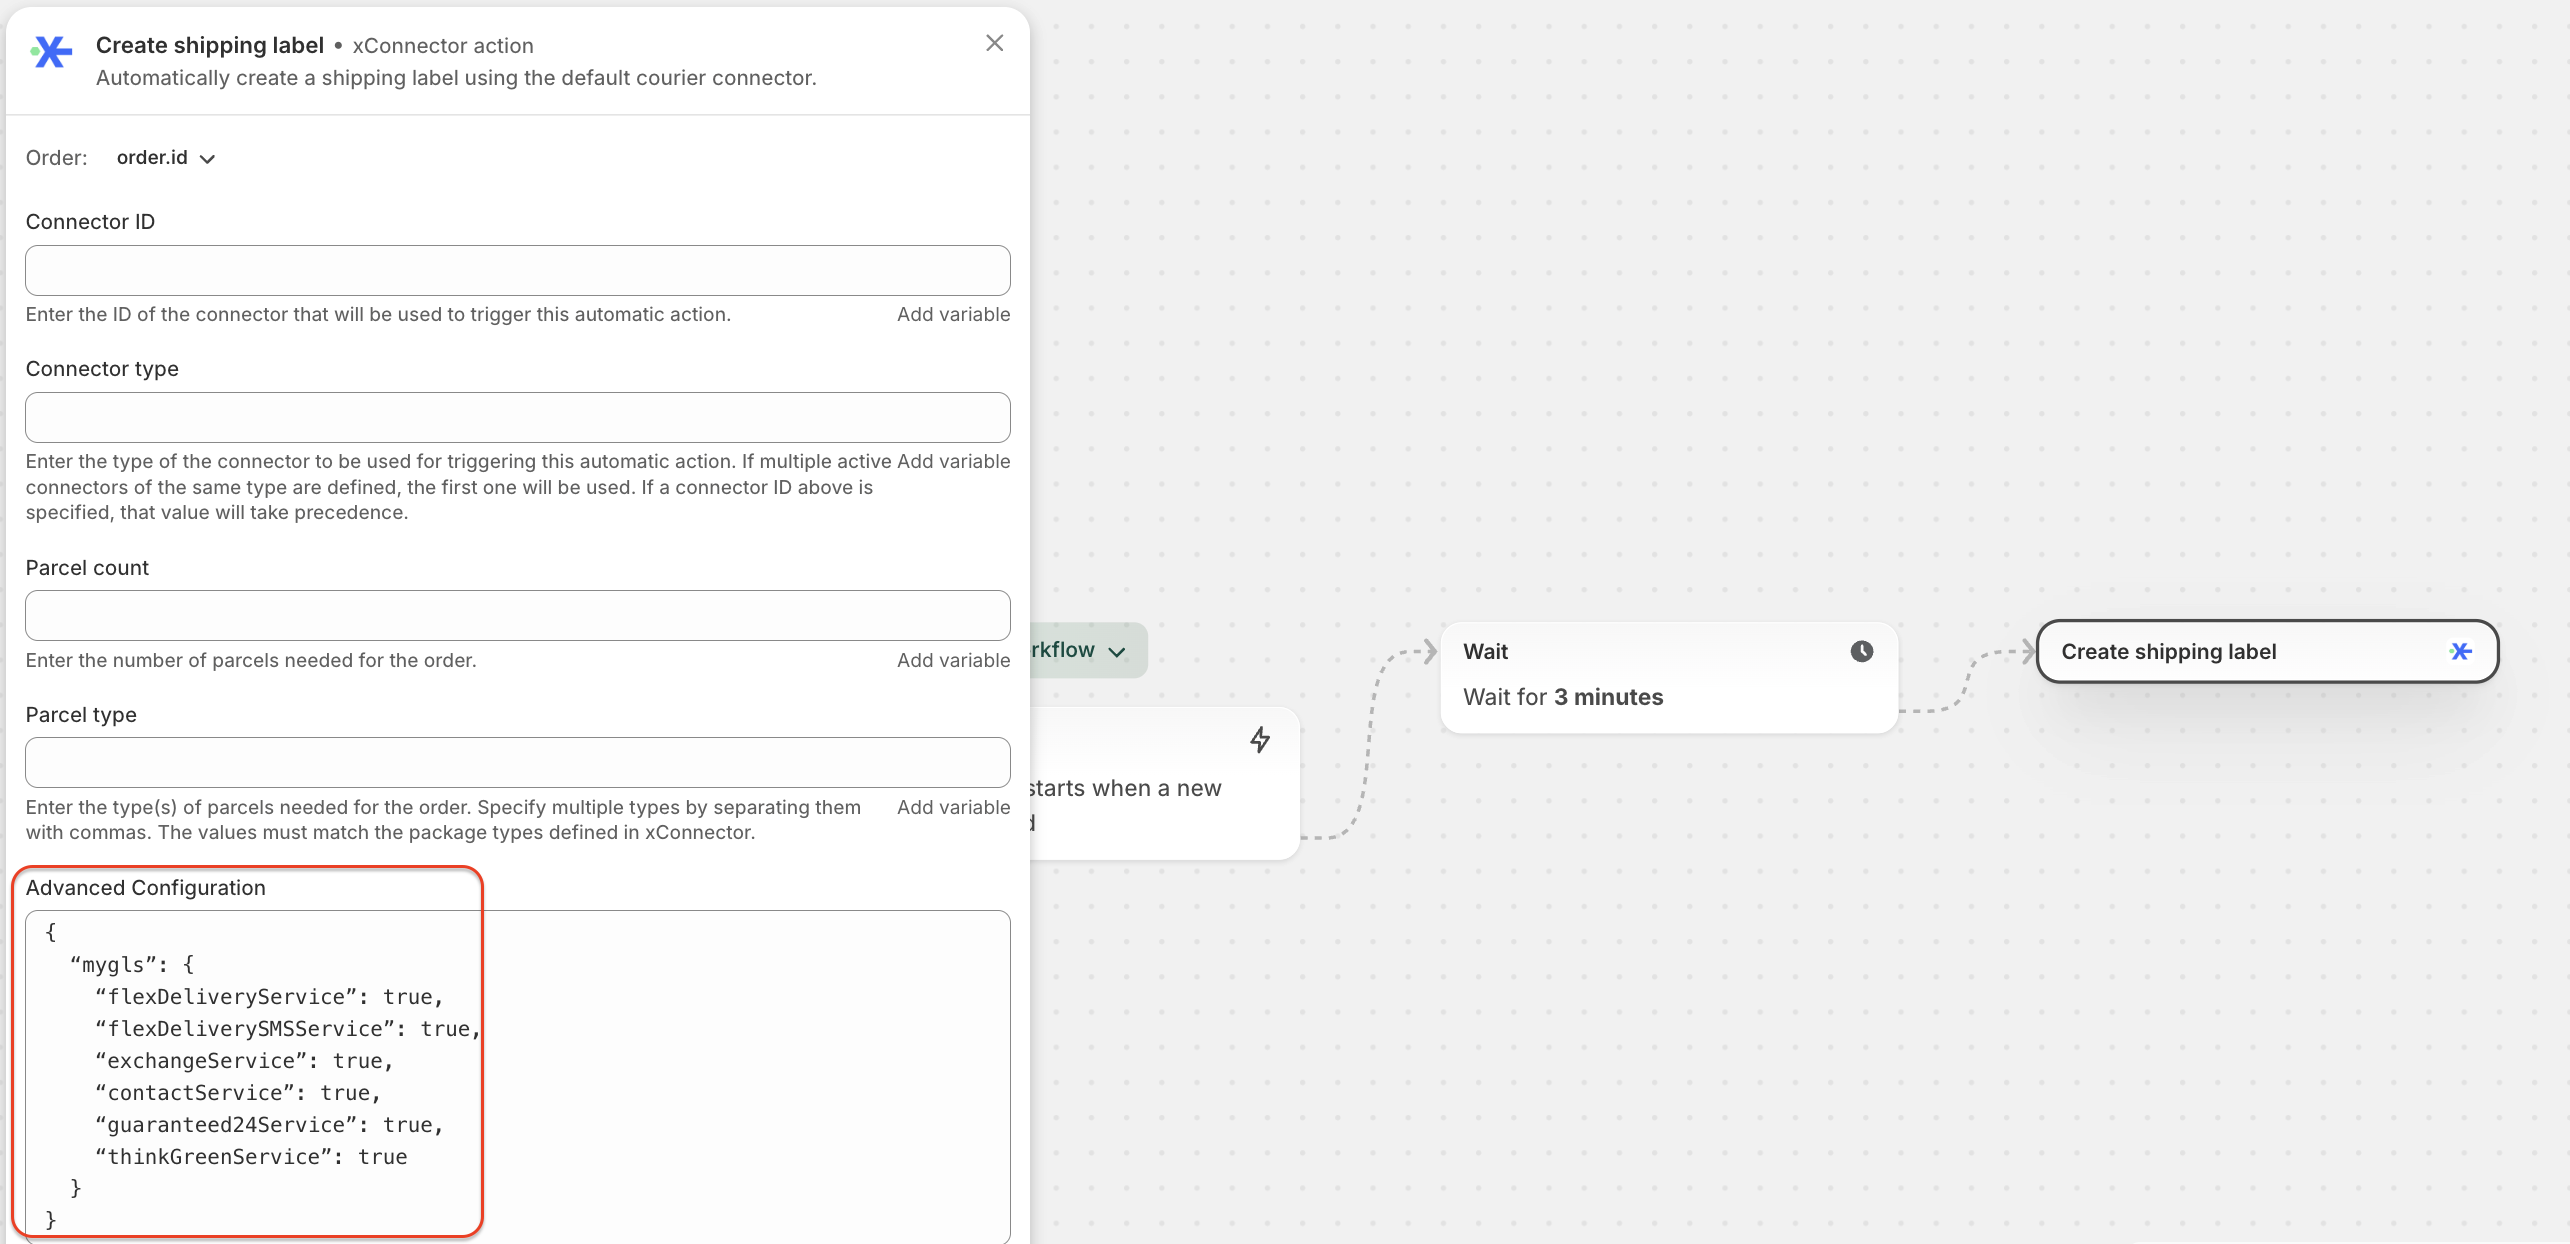2570x1244 pixels.
Task: Add variable to Connector ID
Action: point(952,314)
